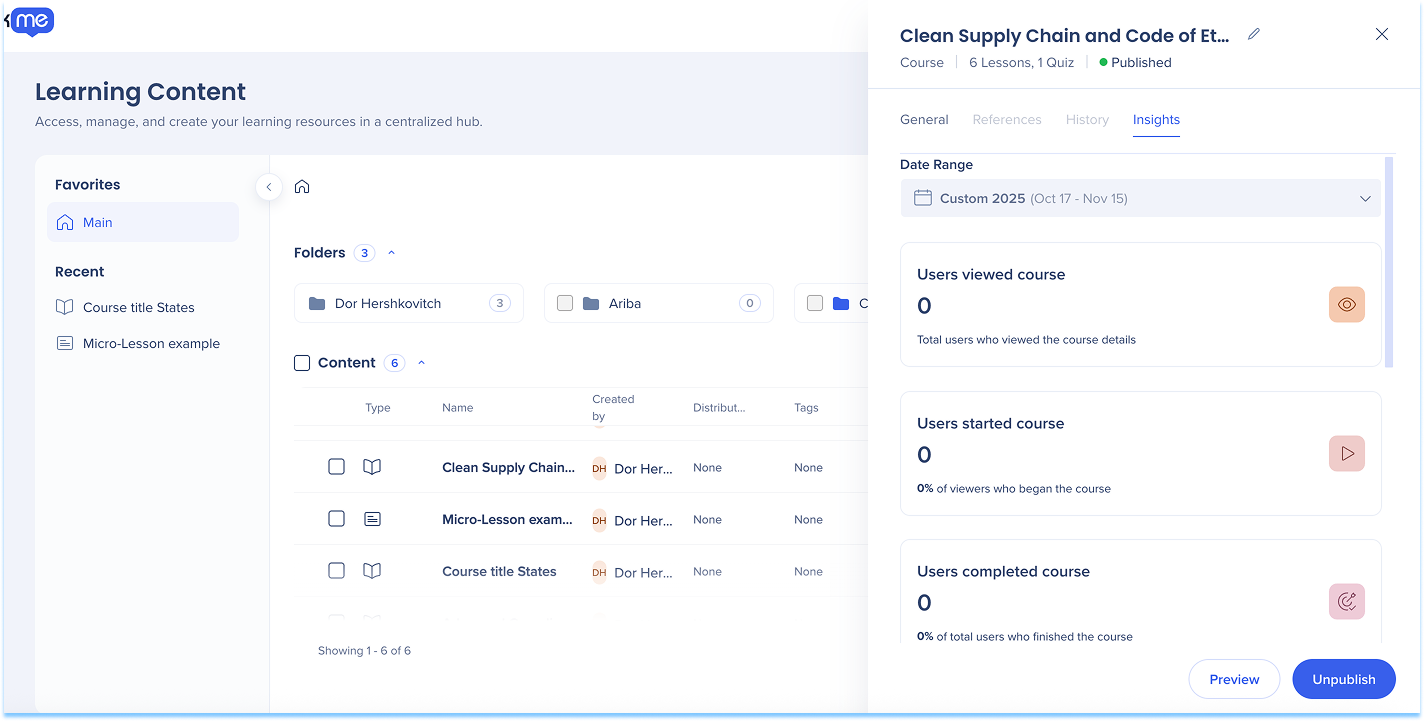Click the pencil edit icon beside course title
Viewport: 1424px width, 721px height.
(x=1254, y=34)
